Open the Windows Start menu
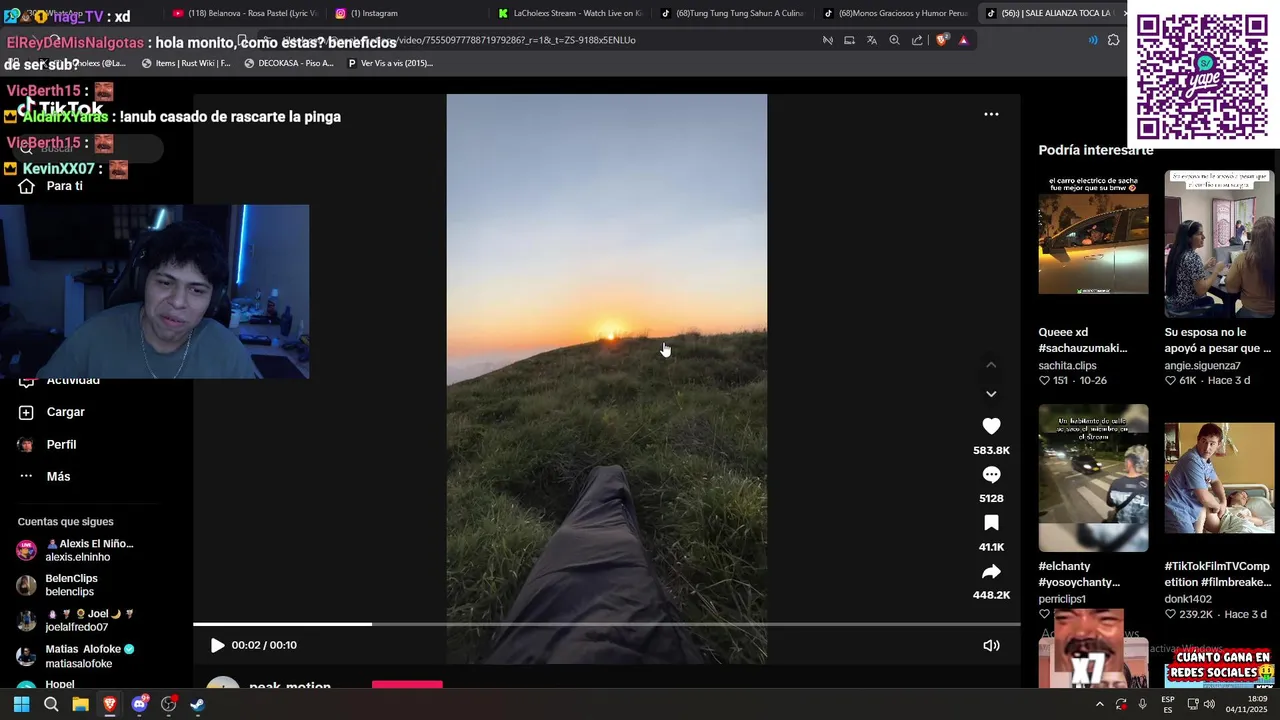 (21, 704)
